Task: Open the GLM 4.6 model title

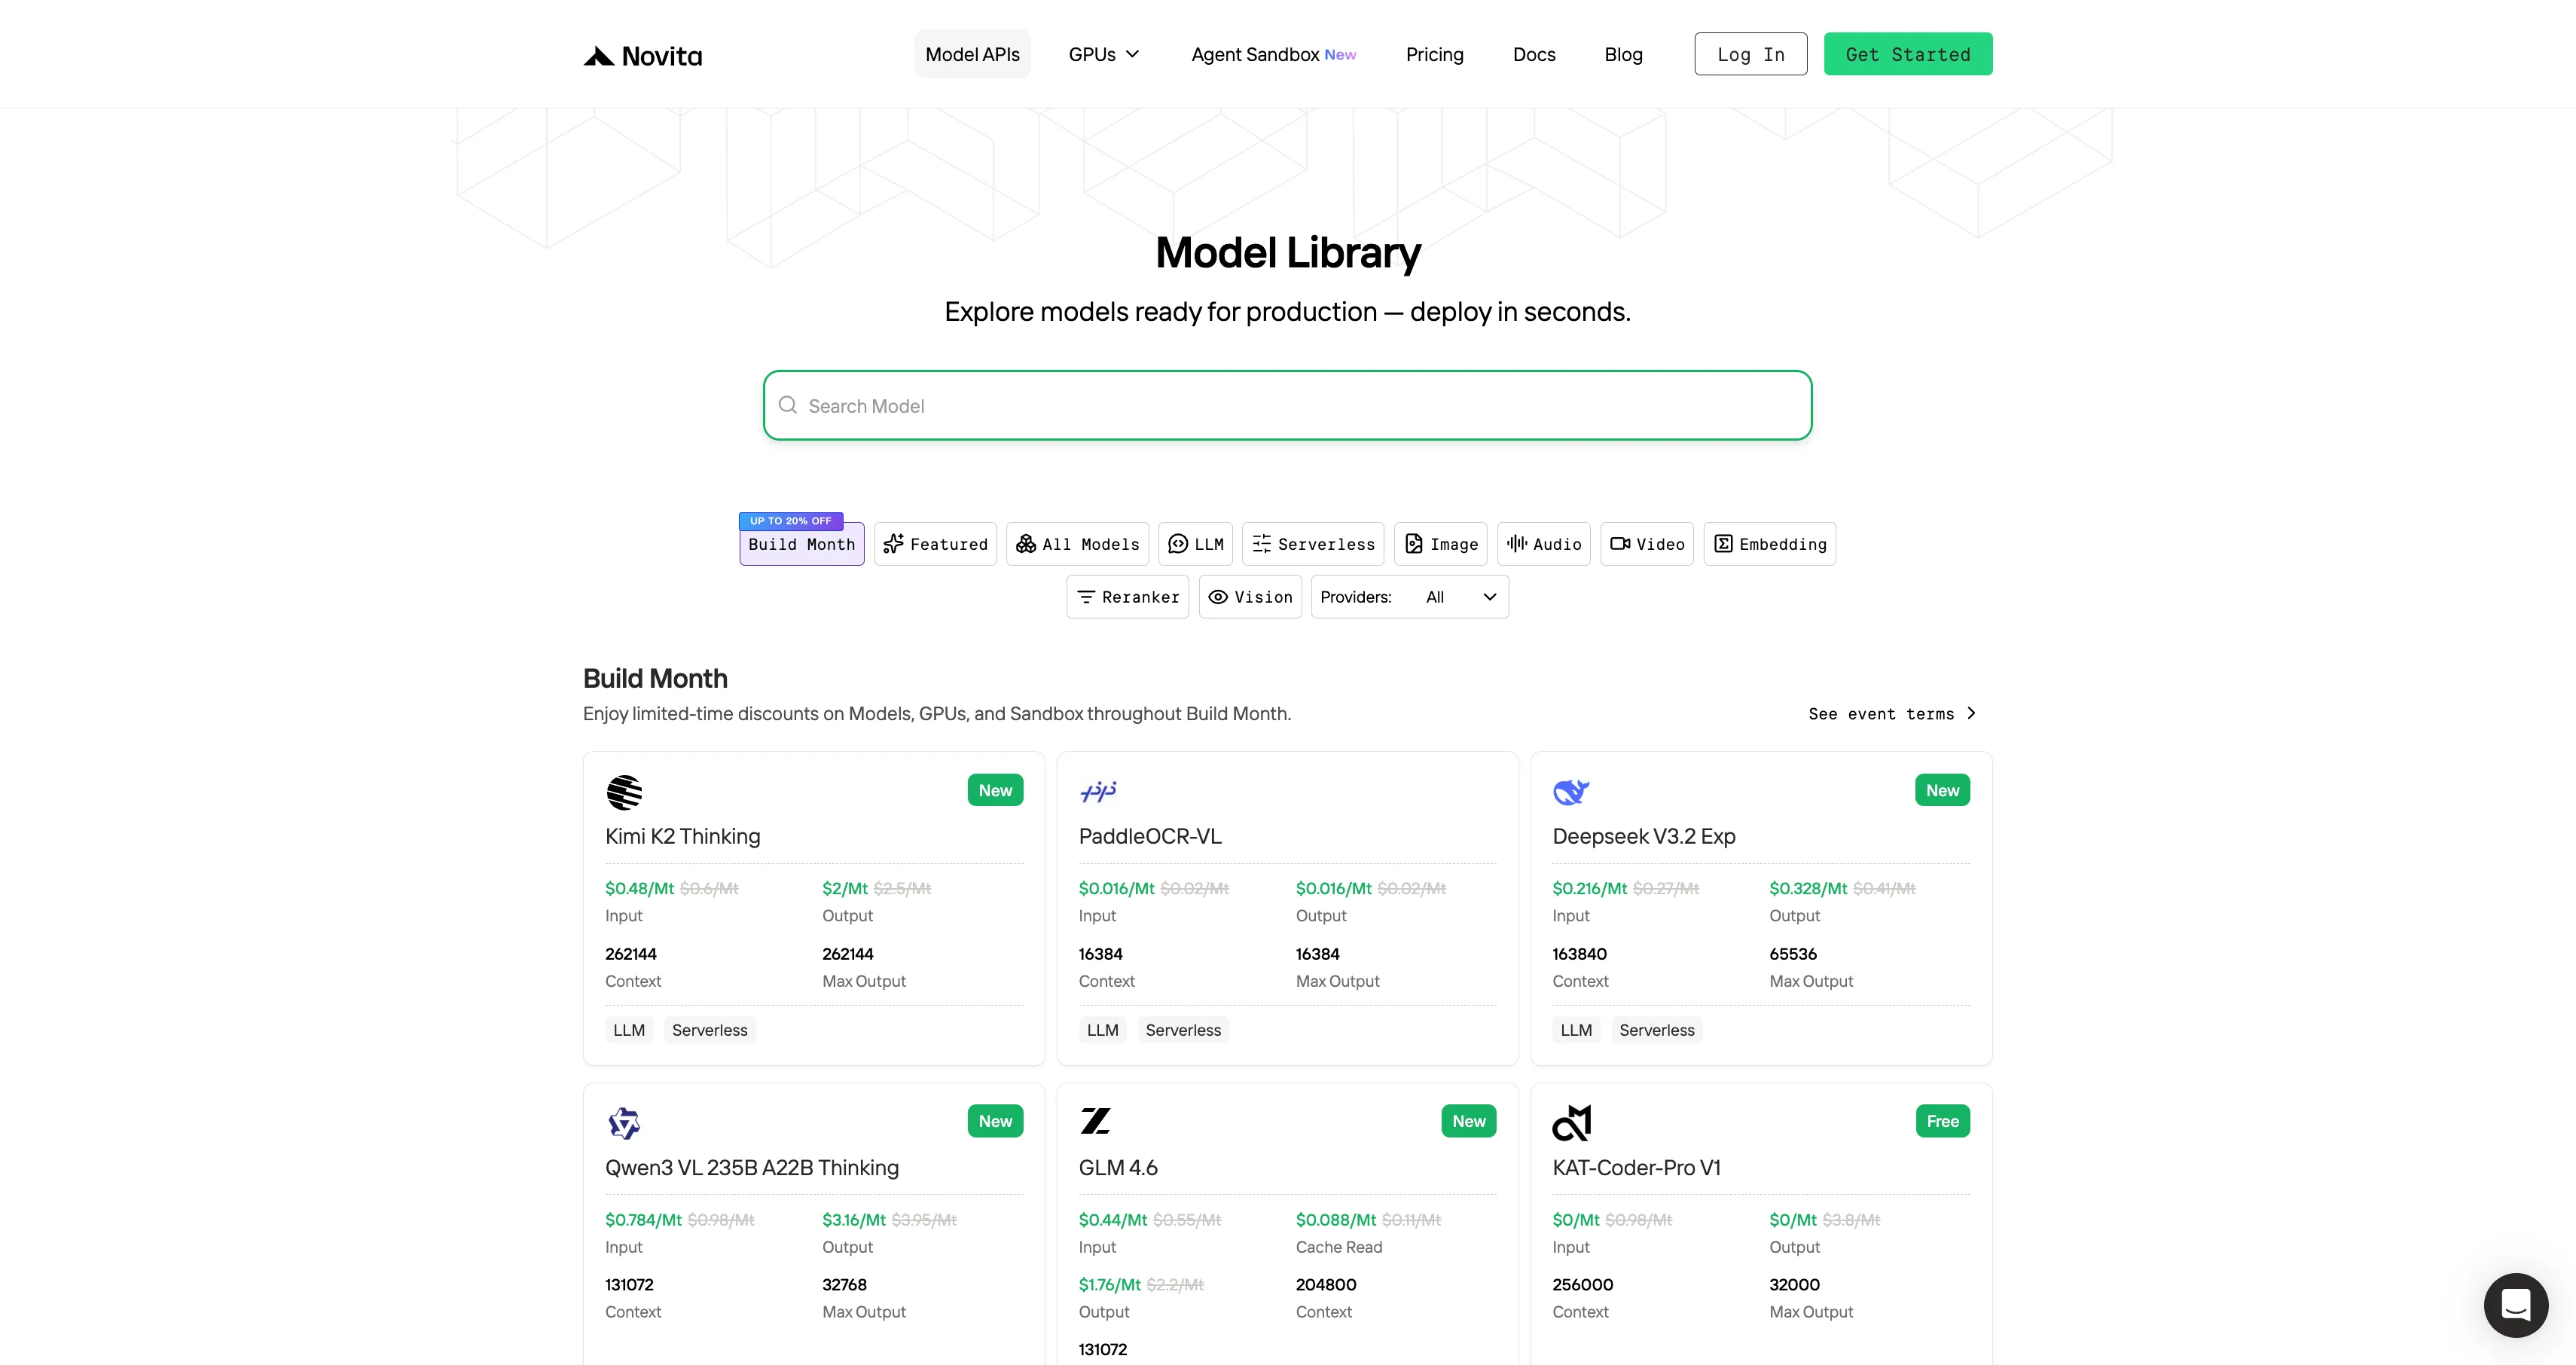Action: click(x=1118, y=1168)
